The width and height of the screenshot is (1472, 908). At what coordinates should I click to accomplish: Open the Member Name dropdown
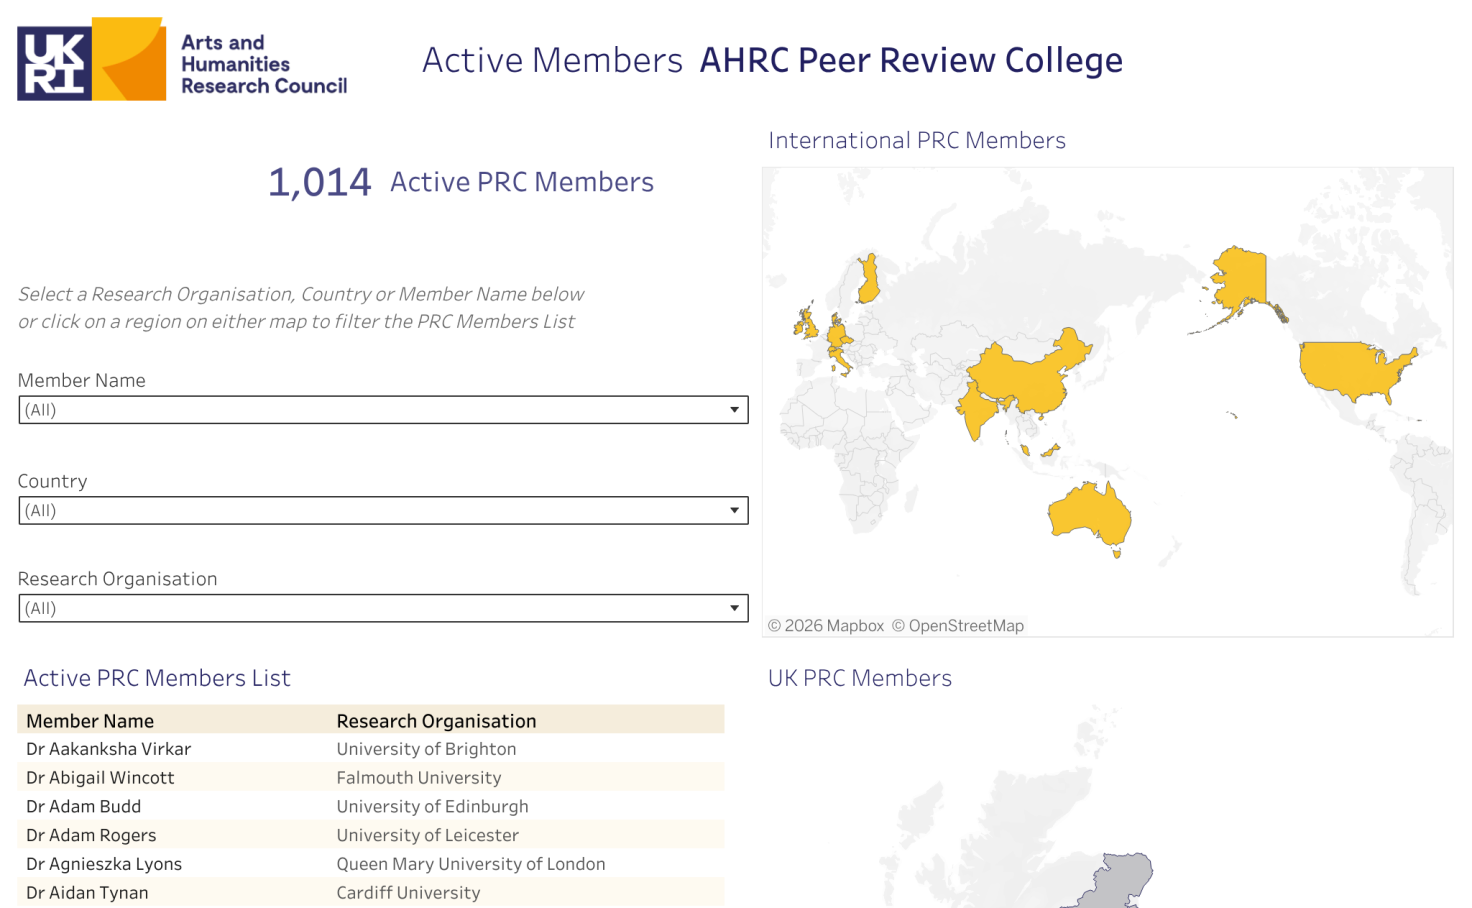[383, 410]
